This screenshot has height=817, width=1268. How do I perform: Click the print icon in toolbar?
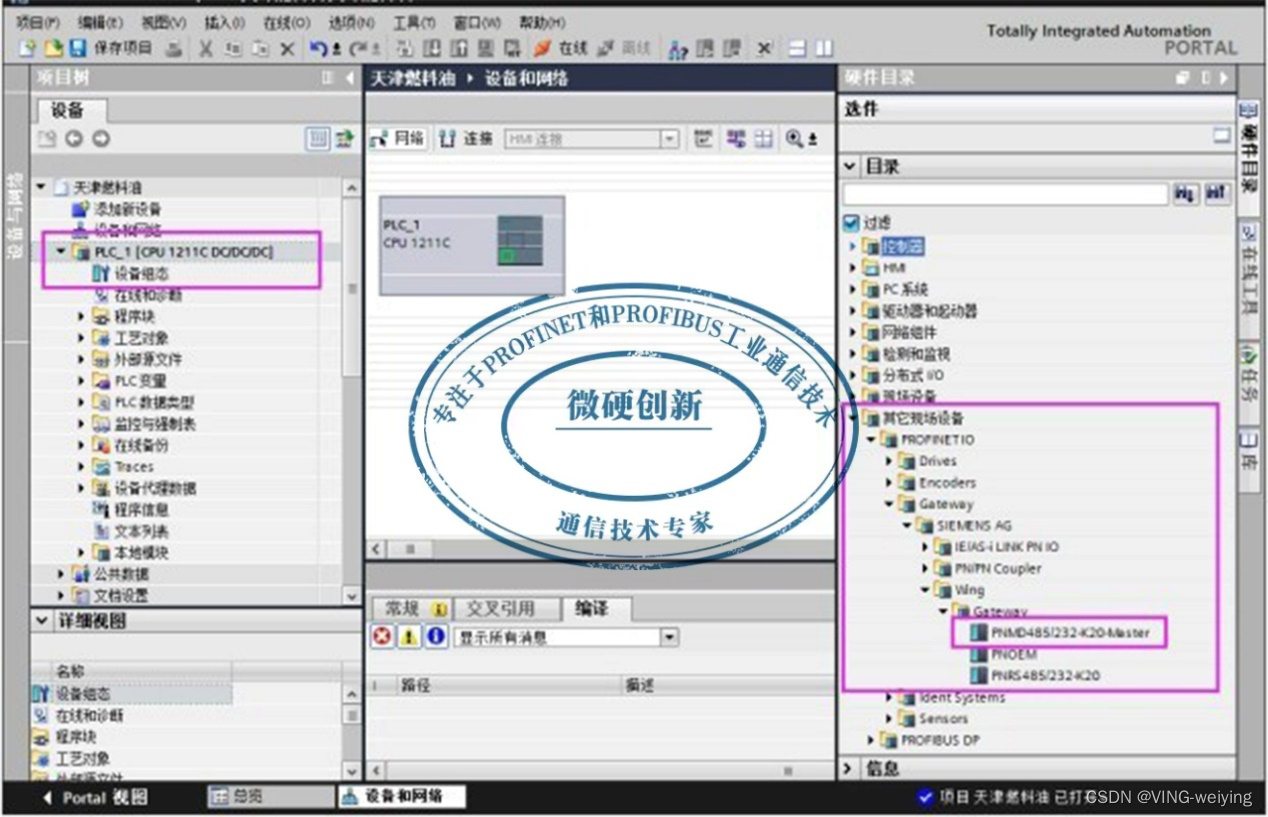(174, 48)
